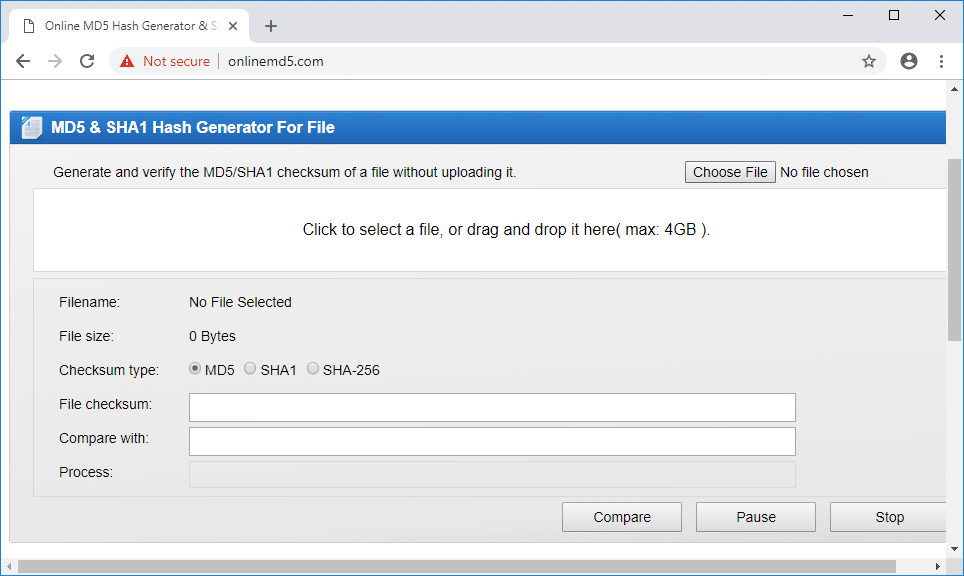The image size is (964, 576).
Task: Click the browser back arrow
Action: pyautogui.click(x=23, y=61)
